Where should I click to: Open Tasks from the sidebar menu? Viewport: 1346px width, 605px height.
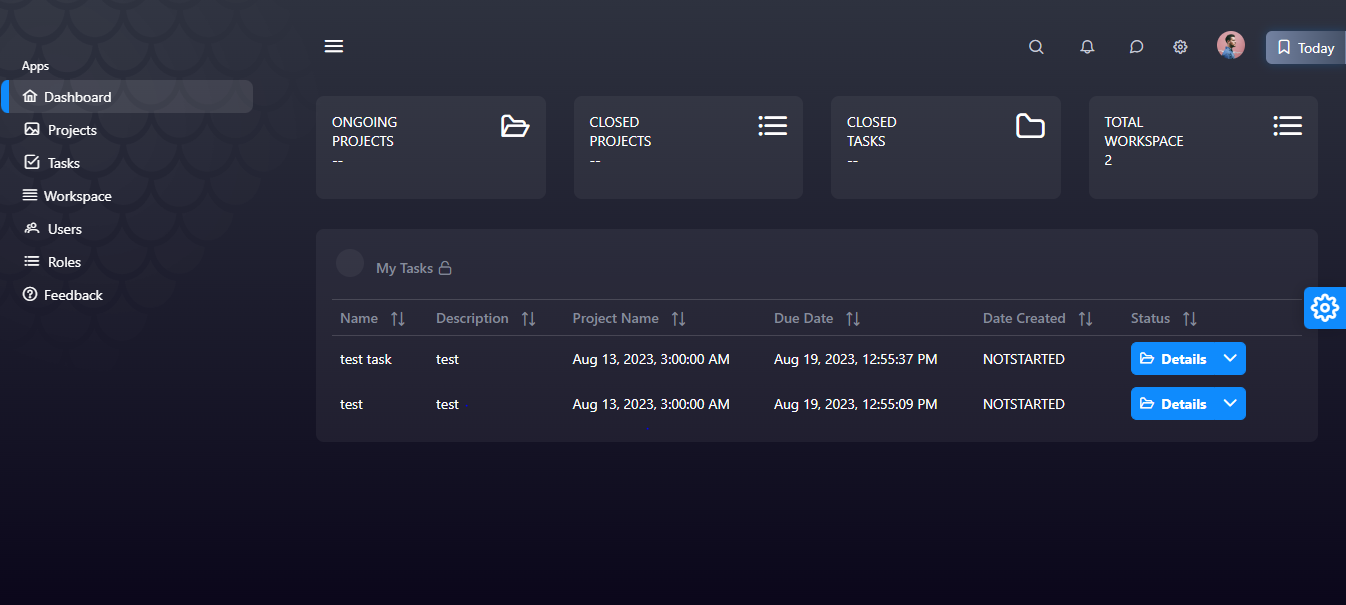[x=63, y=163]
